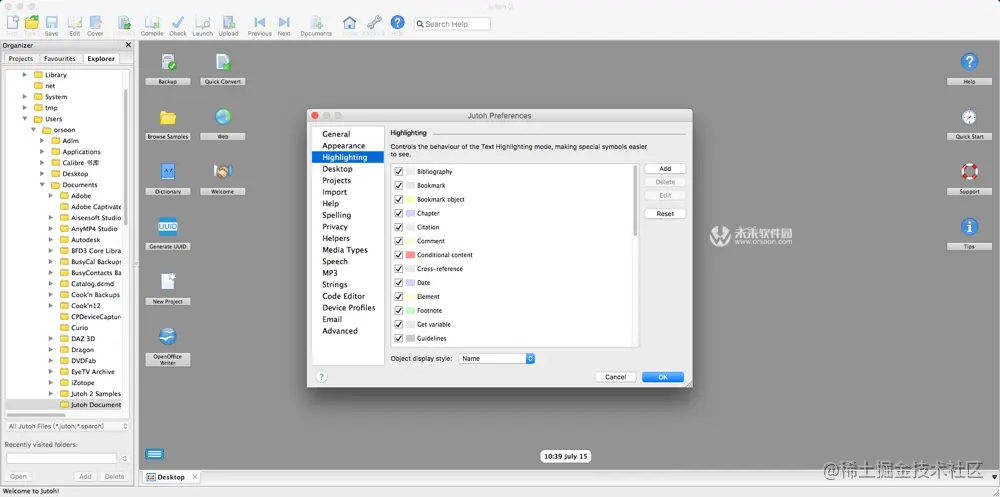Toggle the Bookmark object checkbox

[x=399, y=200]
